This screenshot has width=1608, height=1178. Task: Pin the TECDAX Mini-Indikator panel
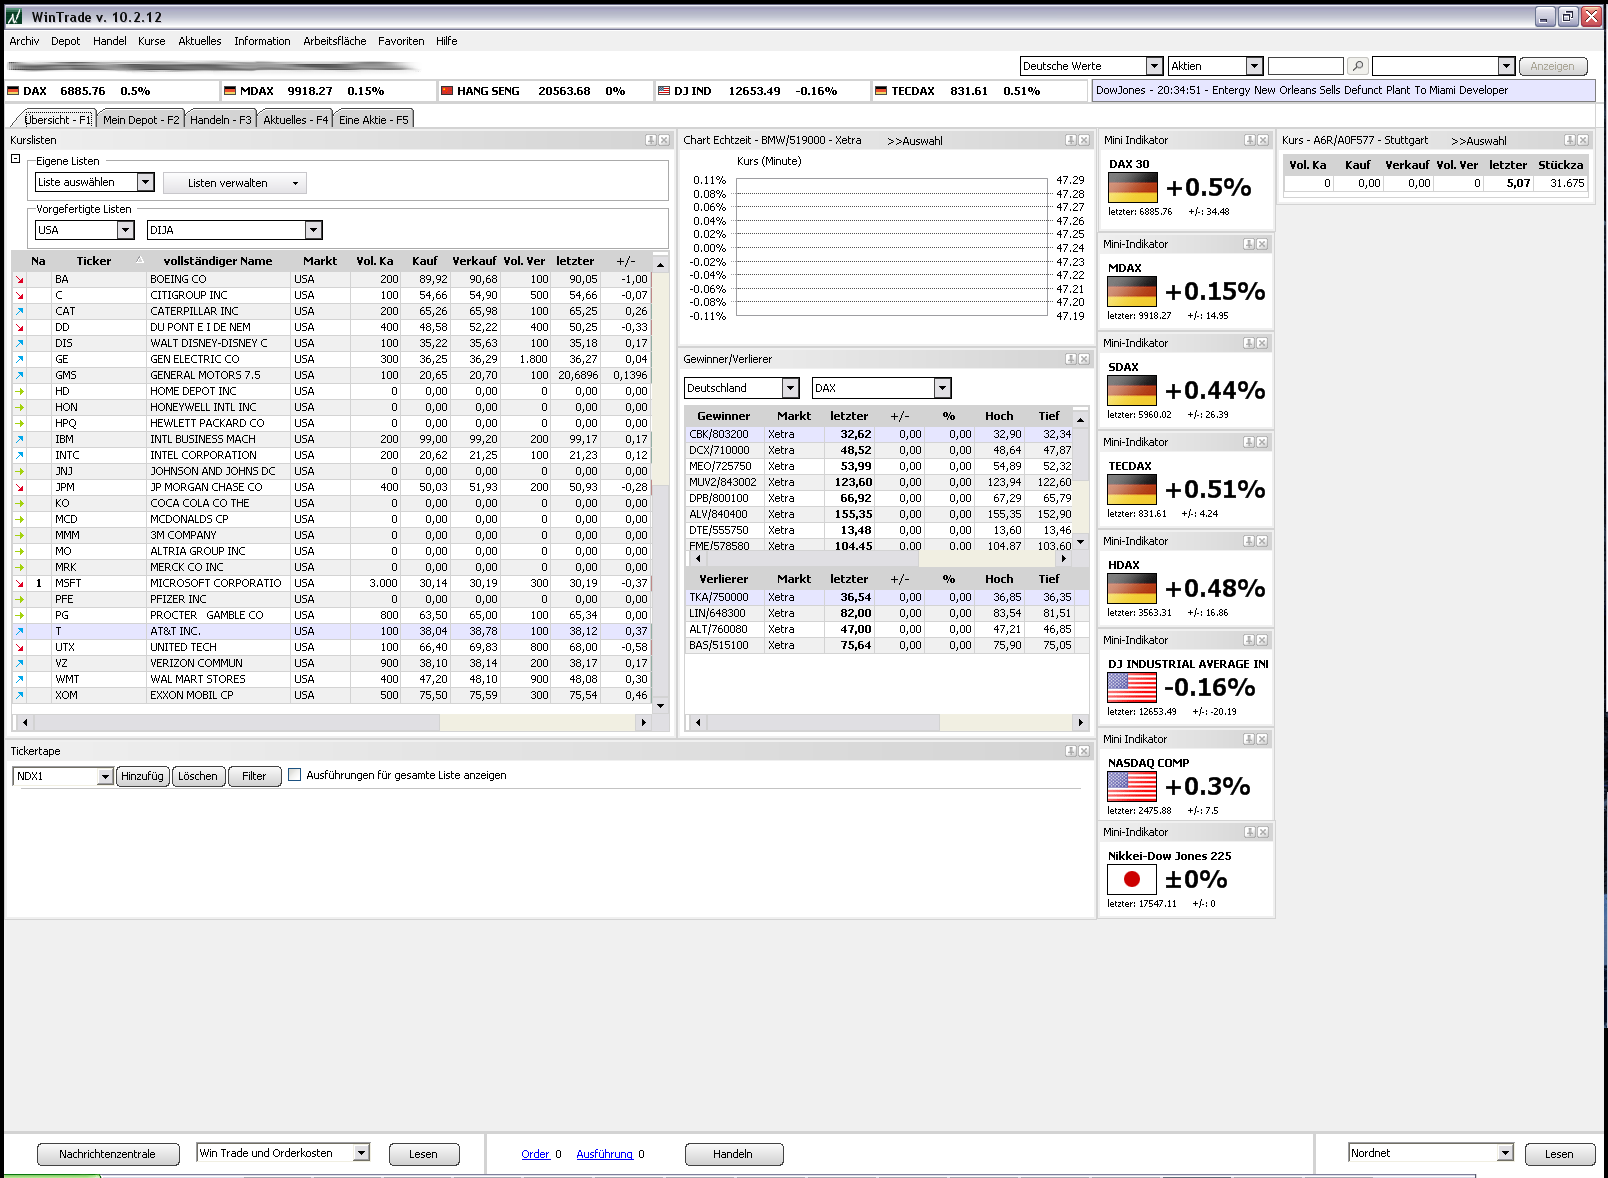(x=1249, y=442)
